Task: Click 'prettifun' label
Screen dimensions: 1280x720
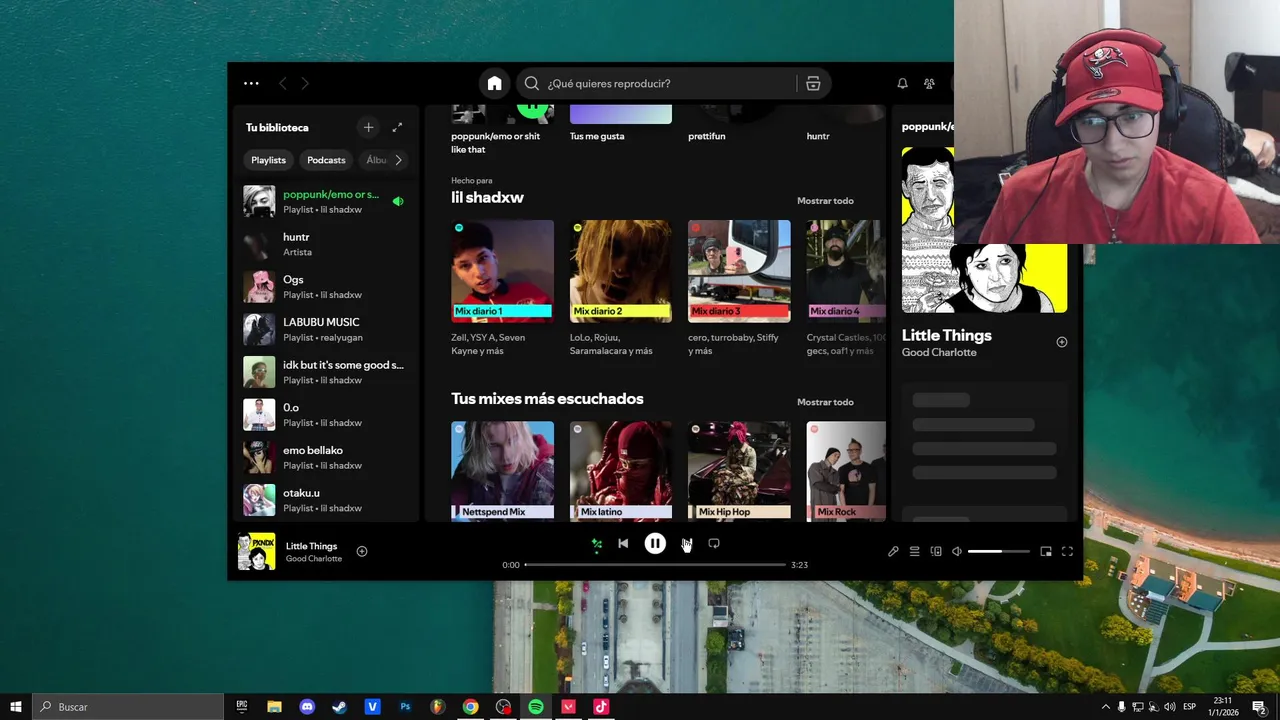Action: (x=706, y=136)
